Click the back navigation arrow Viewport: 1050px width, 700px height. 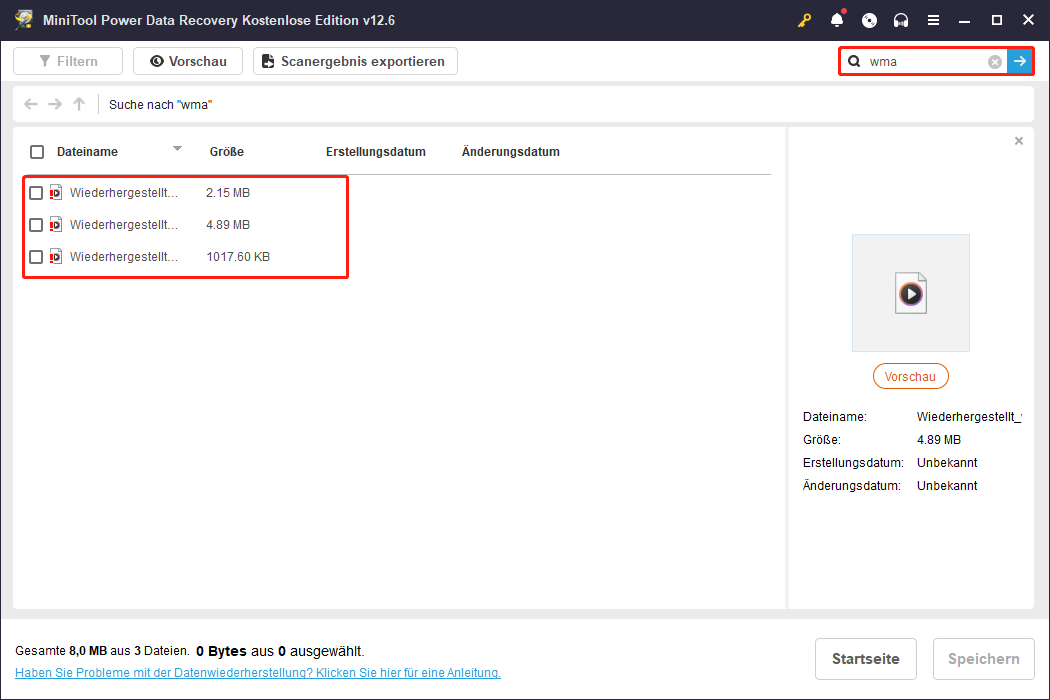point(31,104)
